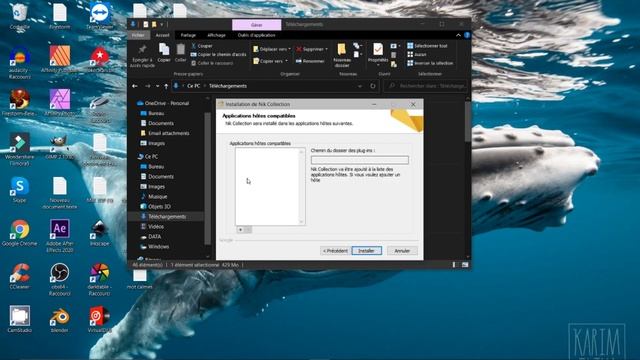
Task: Launch Adobe After Effects 2020 icon
Action: pos(60,236)
